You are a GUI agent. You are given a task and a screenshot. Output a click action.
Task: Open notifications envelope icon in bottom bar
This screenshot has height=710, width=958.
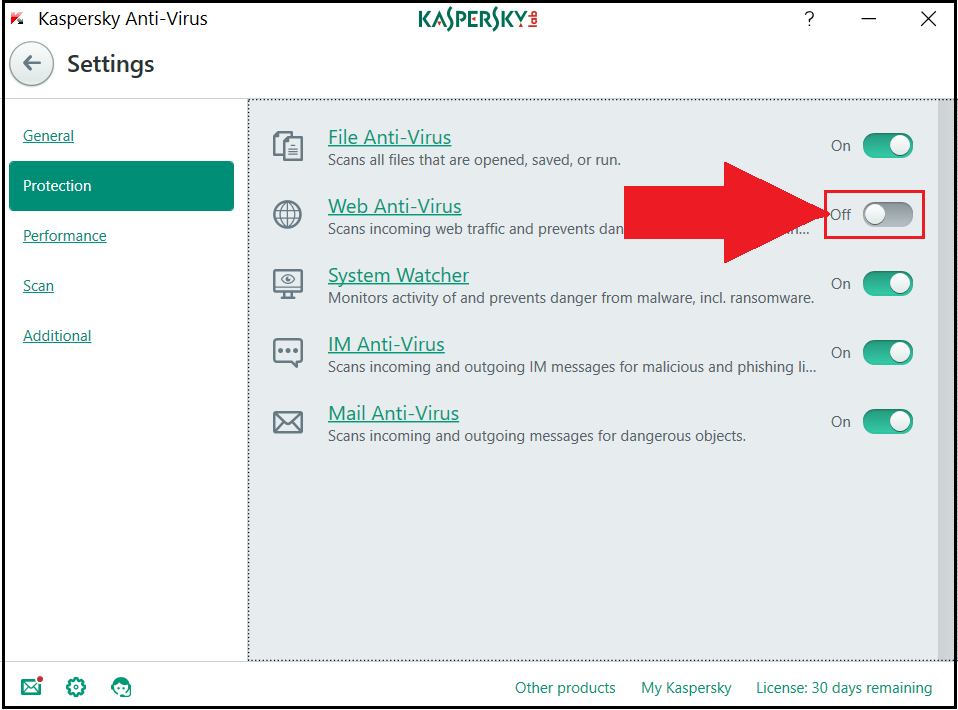point(32,687)
